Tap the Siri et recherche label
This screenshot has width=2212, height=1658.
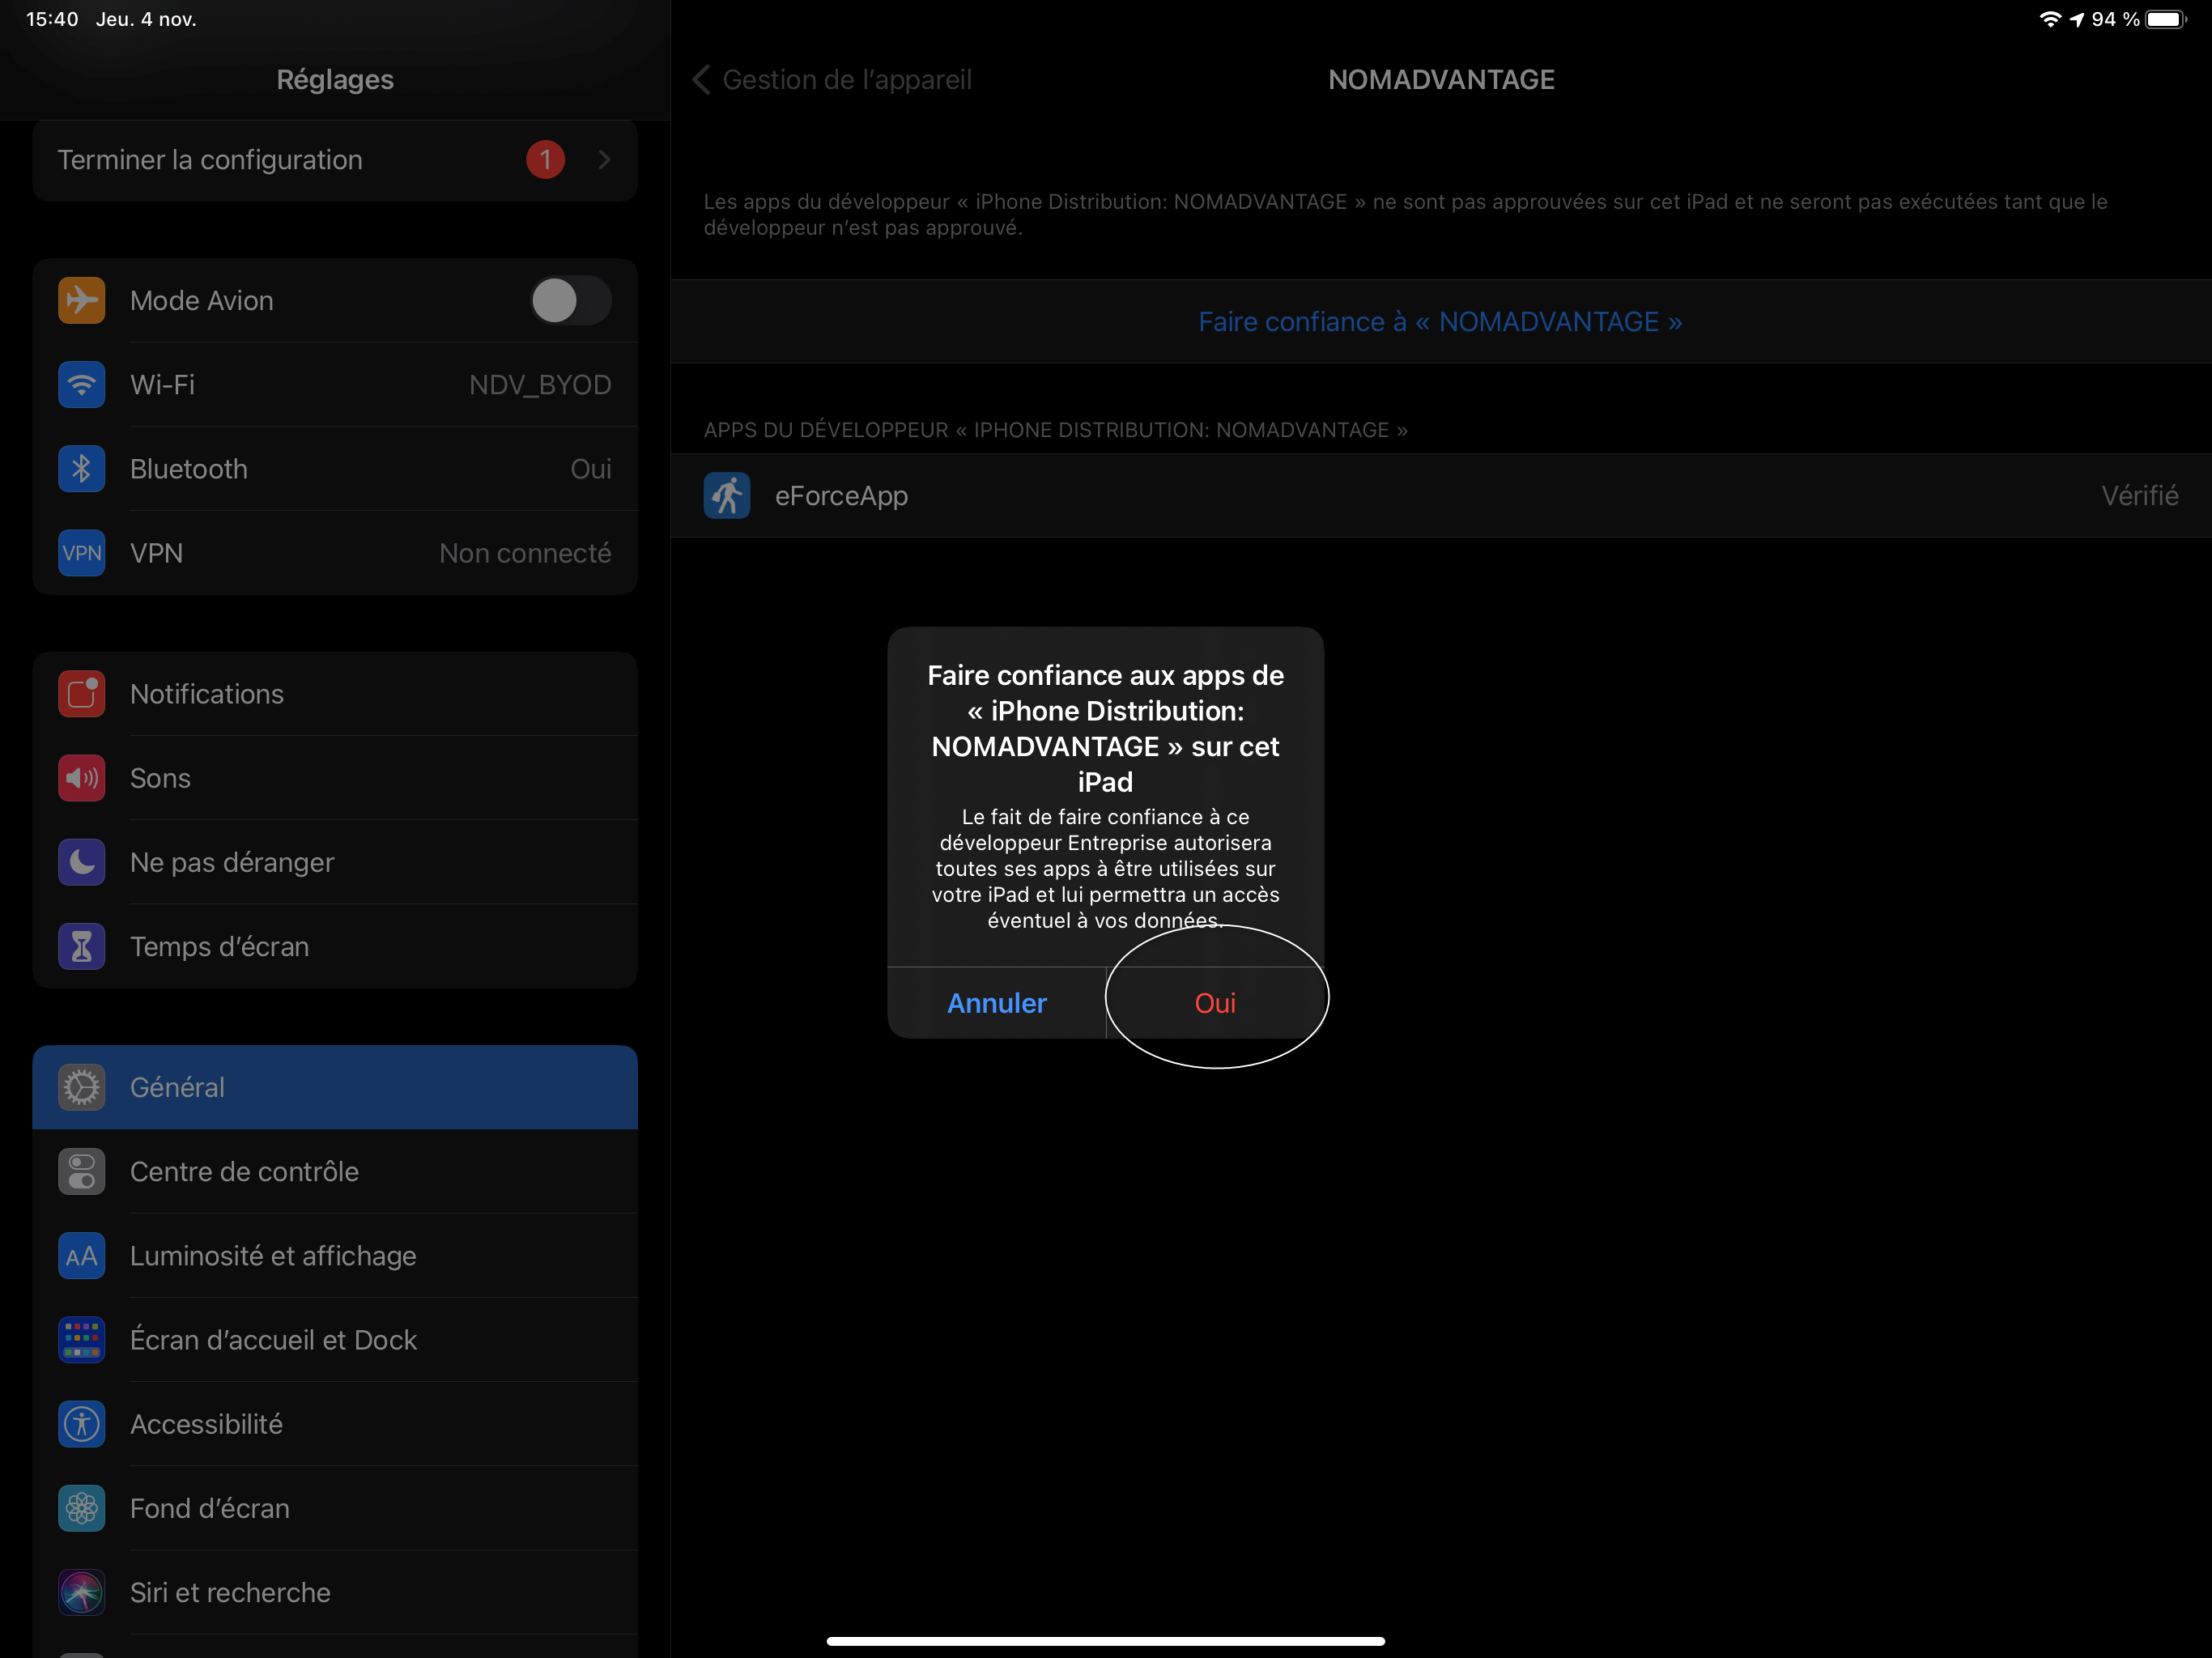click(x=230, y=1592)
